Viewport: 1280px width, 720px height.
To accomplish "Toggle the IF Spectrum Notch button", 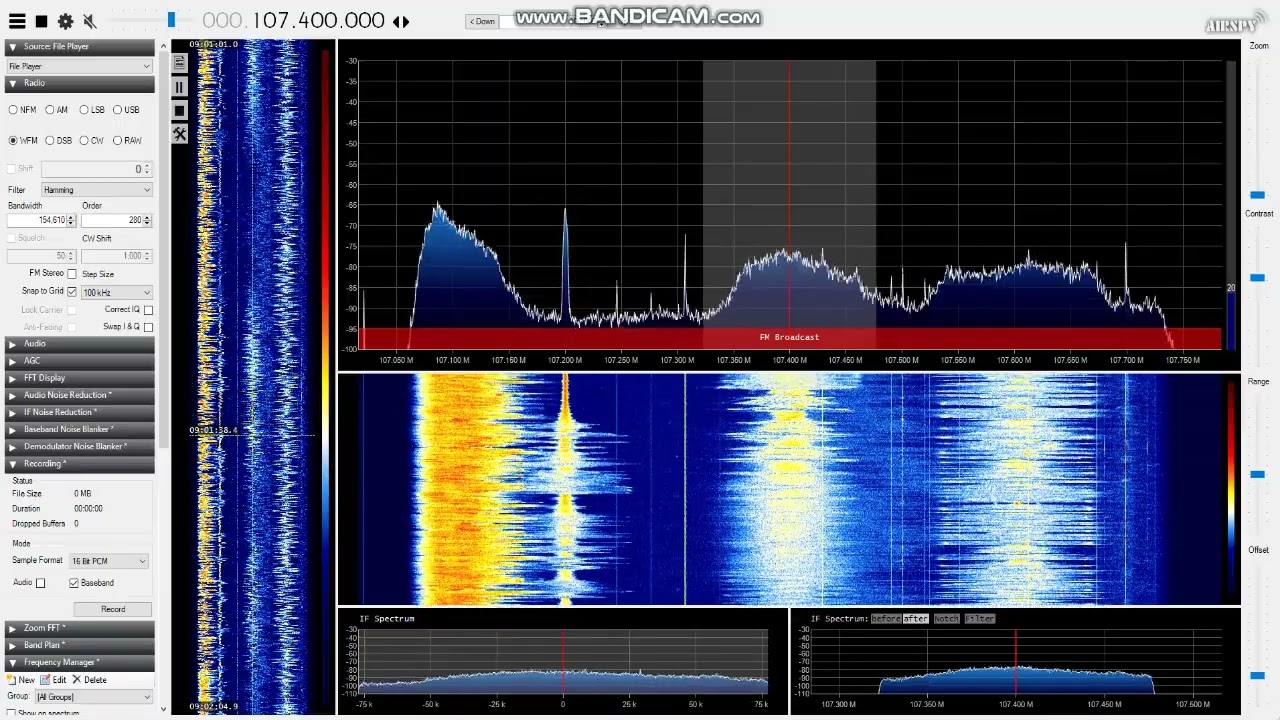I will [x=946, y=619].
